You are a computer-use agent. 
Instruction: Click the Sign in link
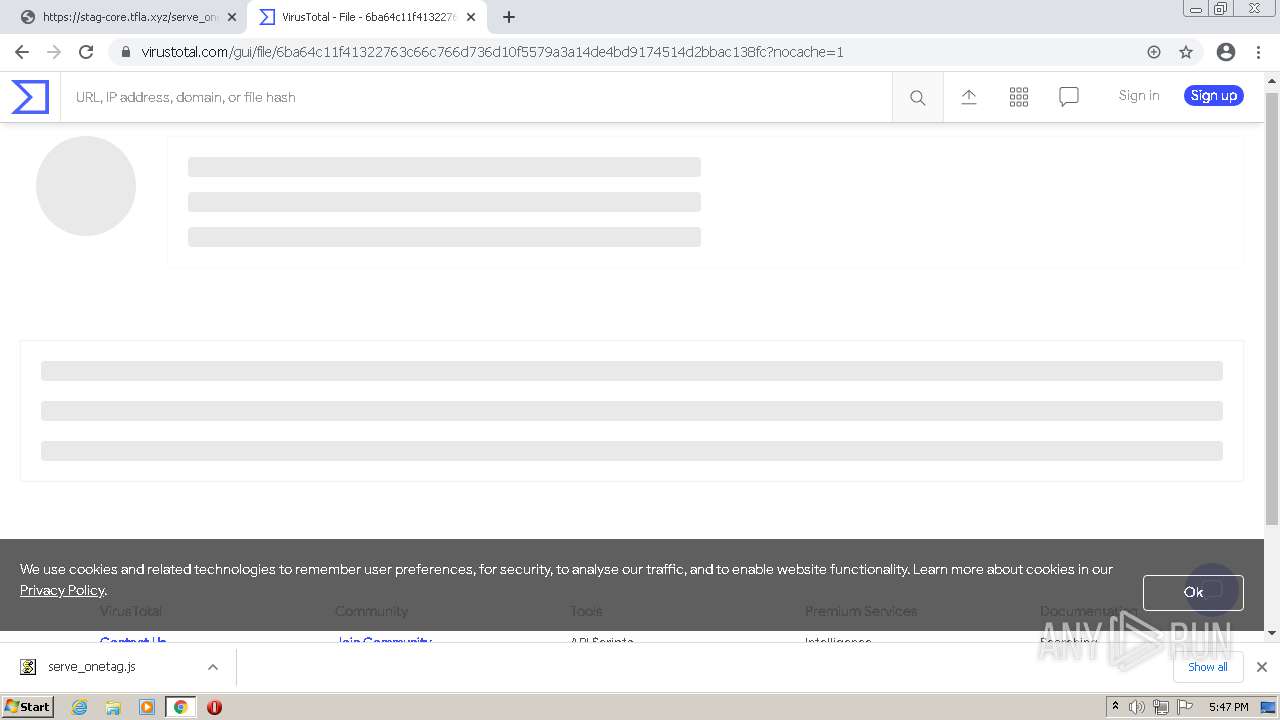[x=1139, y=95]
